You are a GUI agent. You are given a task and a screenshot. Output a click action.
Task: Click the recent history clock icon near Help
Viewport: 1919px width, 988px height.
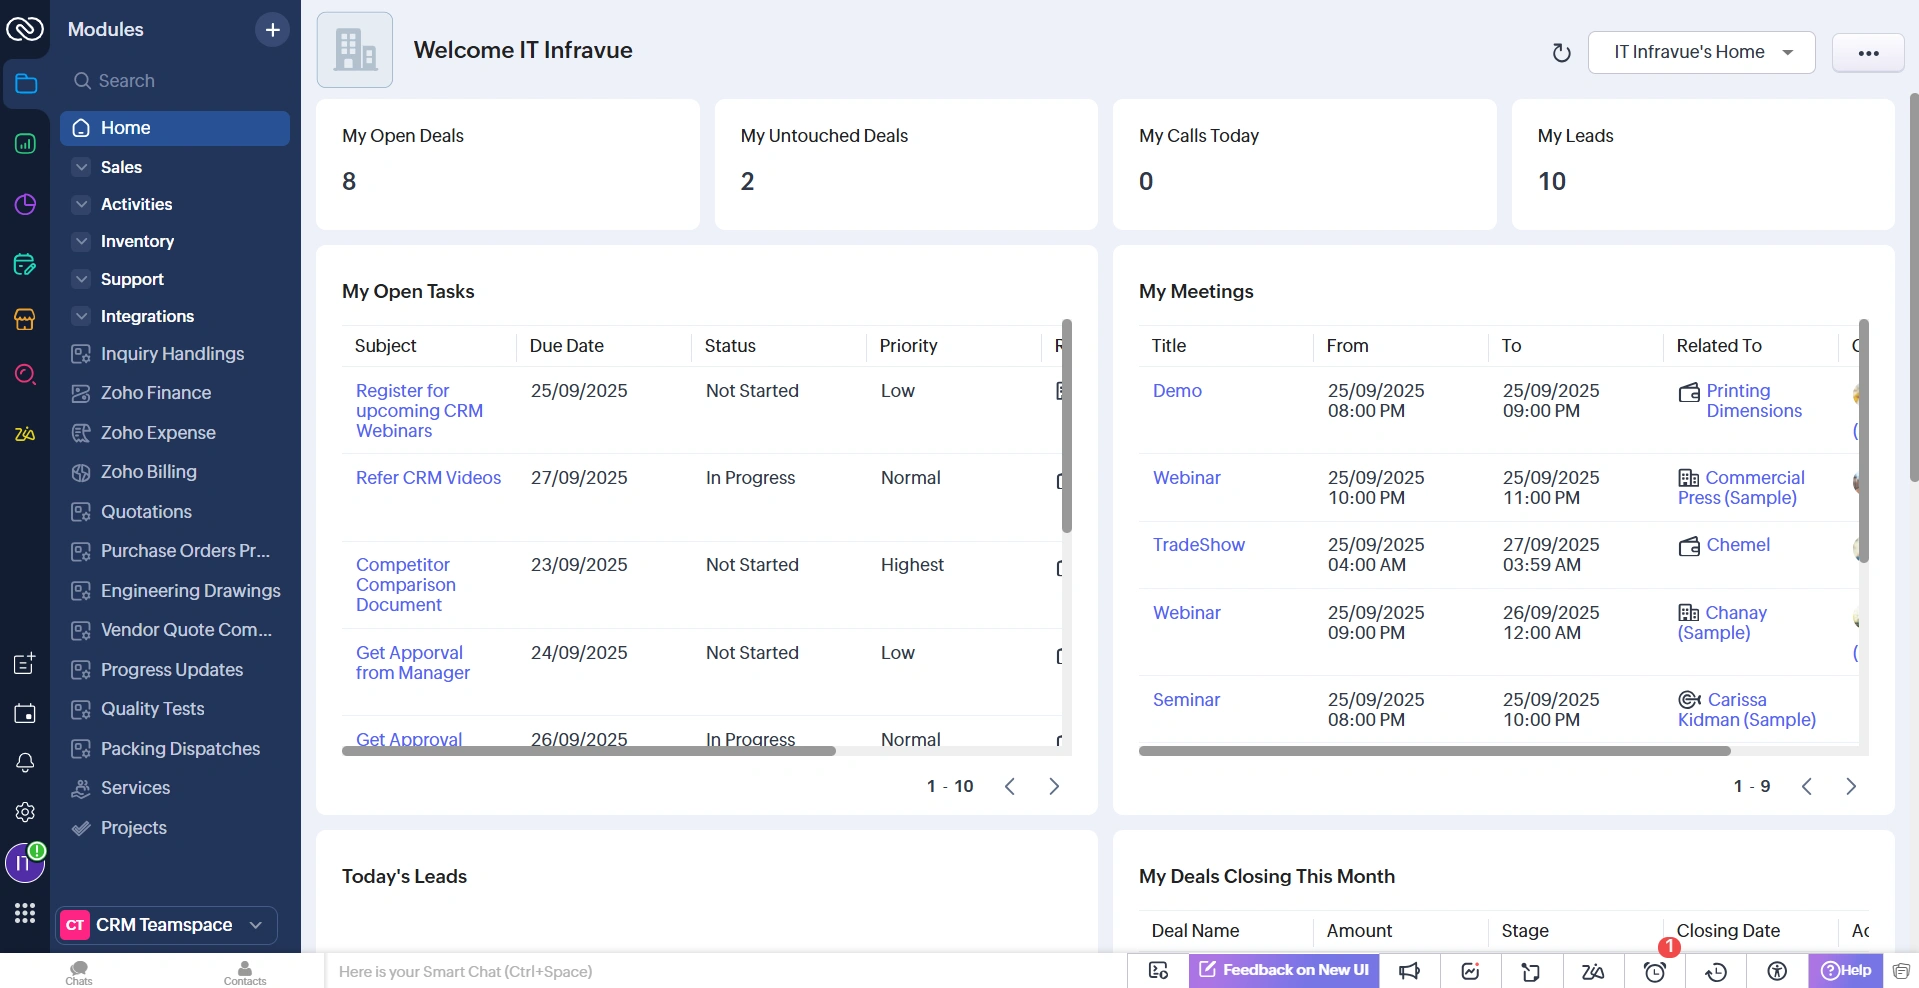click(x=1716, y=971)
